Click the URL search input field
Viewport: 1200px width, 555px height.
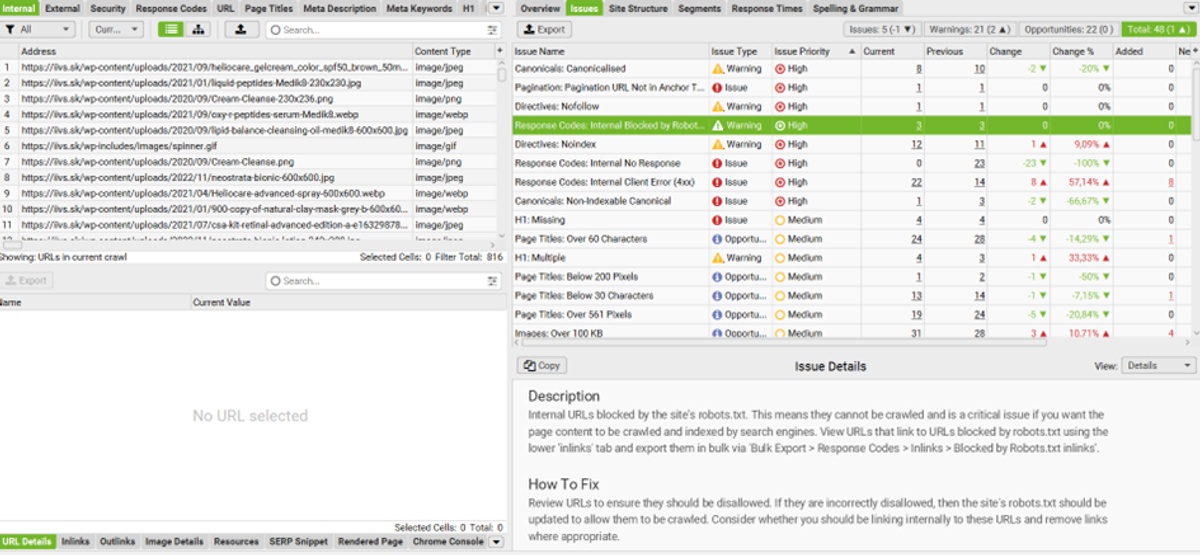click(x=386, y=30)
